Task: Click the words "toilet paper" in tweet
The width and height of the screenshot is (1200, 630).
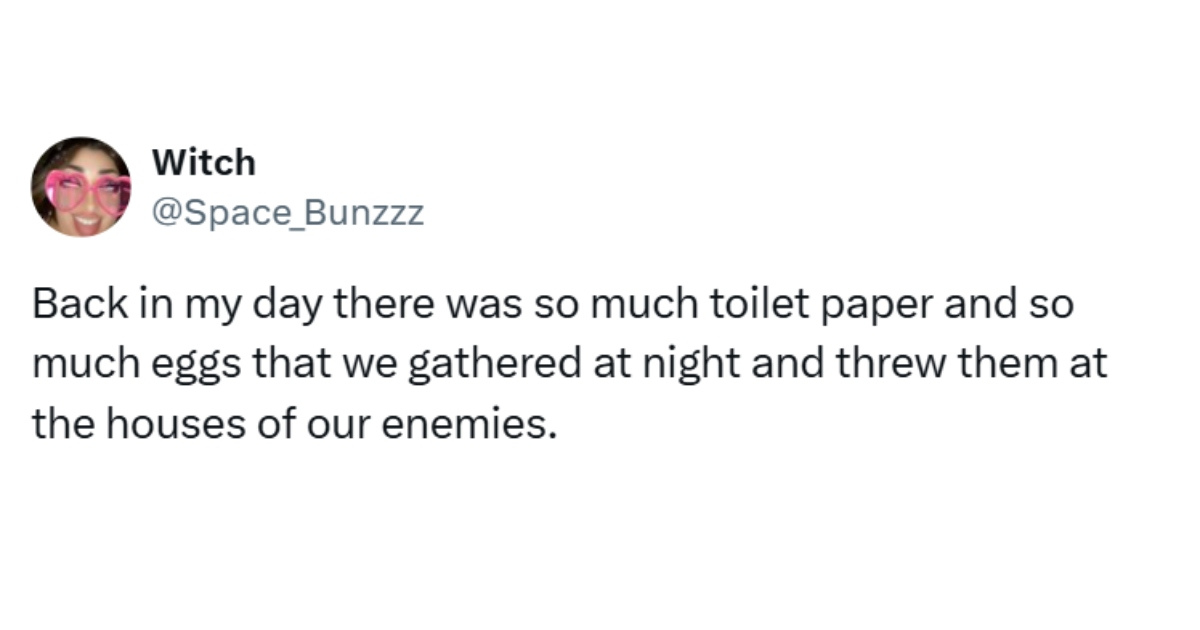Action: 771,306
